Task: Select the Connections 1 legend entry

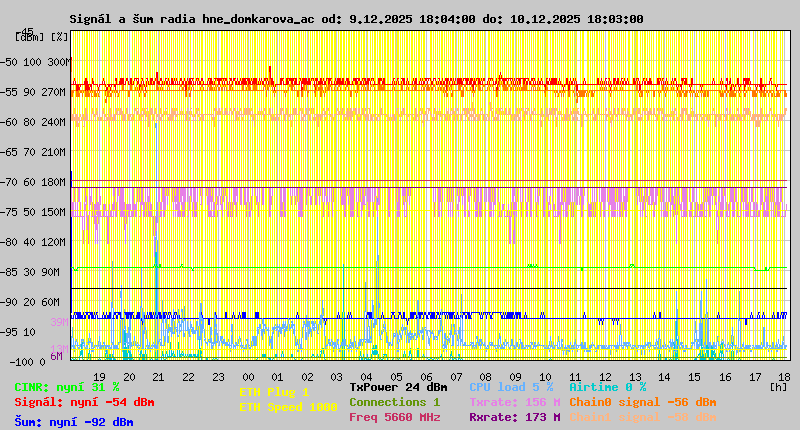Action: (394, 402)
